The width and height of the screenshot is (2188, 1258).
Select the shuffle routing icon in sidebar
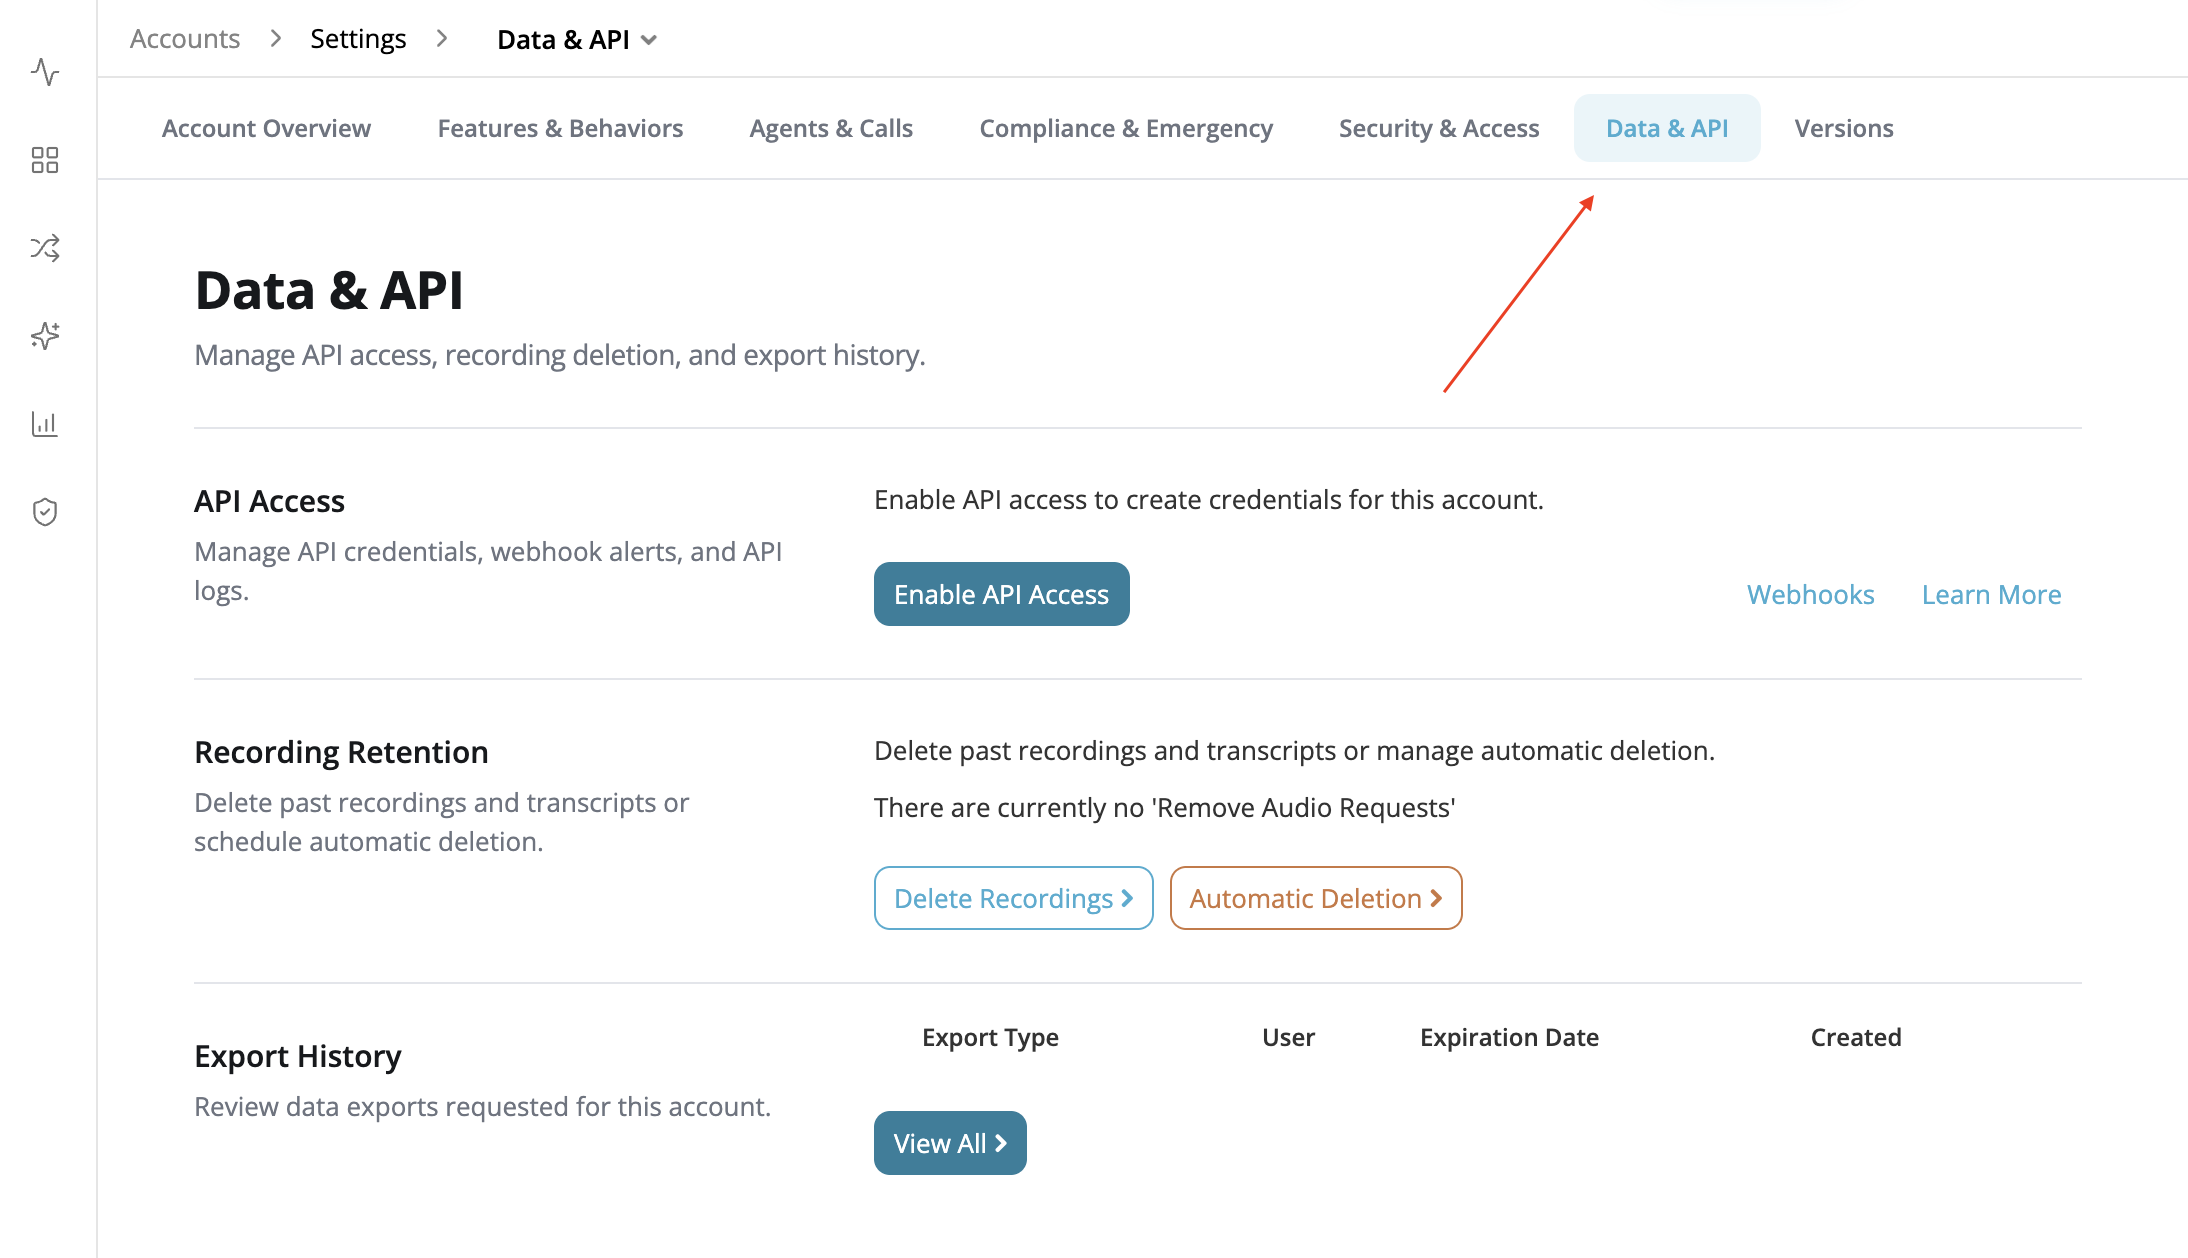click(45, 248)
